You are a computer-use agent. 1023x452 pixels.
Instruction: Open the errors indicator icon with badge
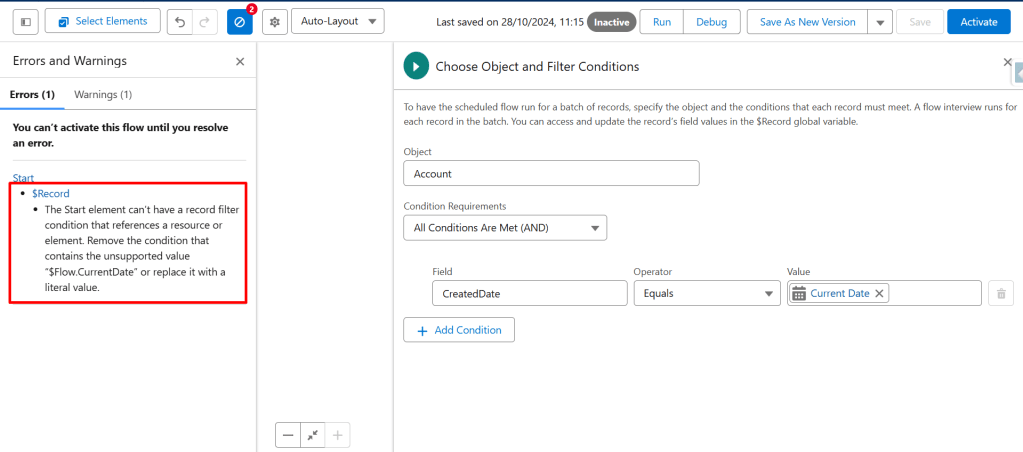240,21
